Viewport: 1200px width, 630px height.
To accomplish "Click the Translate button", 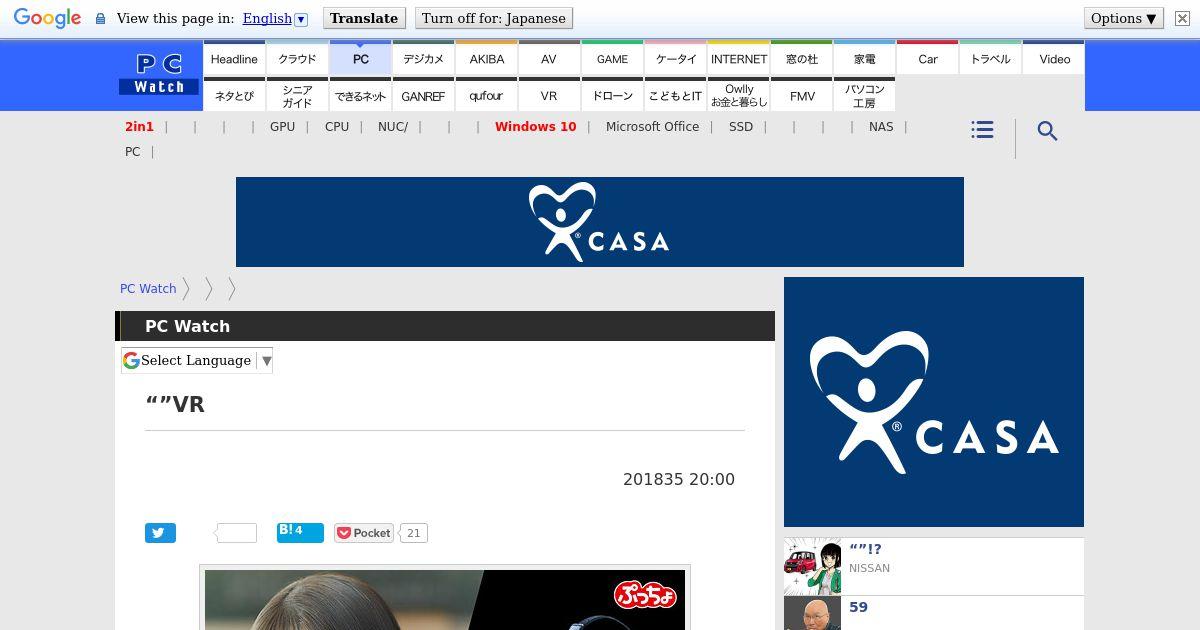I will click(364, 18).
